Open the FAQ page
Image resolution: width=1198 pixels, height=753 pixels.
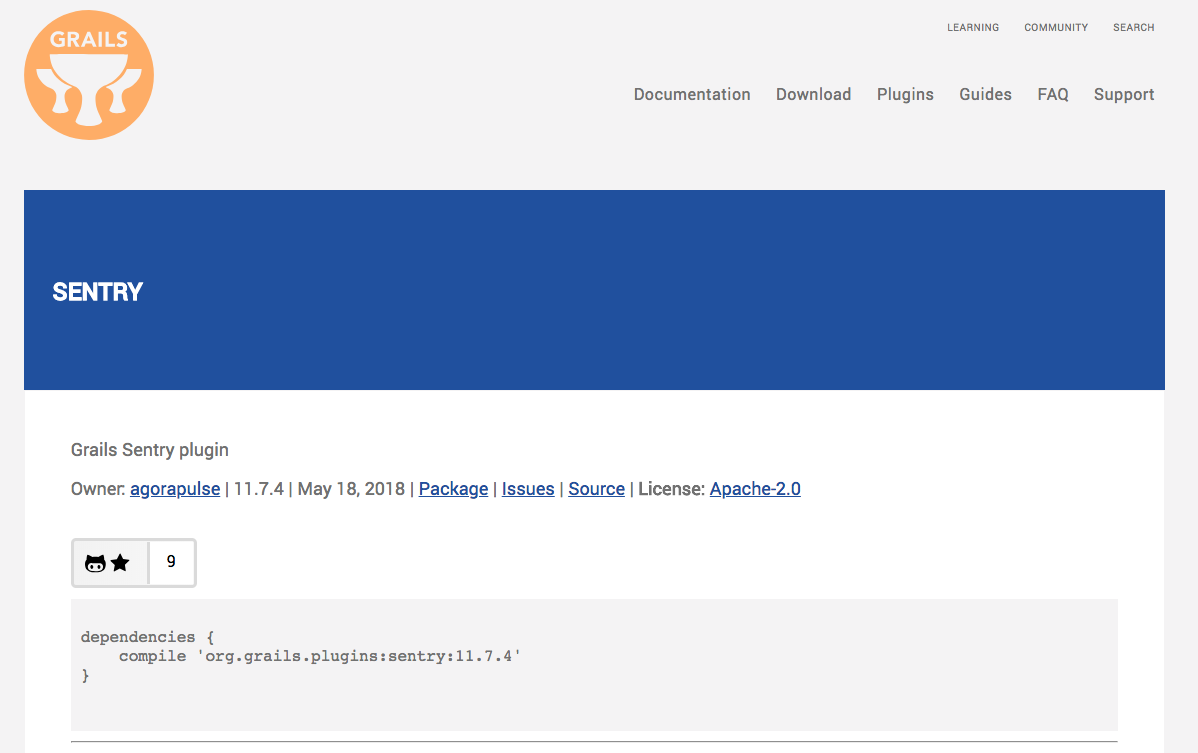click(1052, 95)
